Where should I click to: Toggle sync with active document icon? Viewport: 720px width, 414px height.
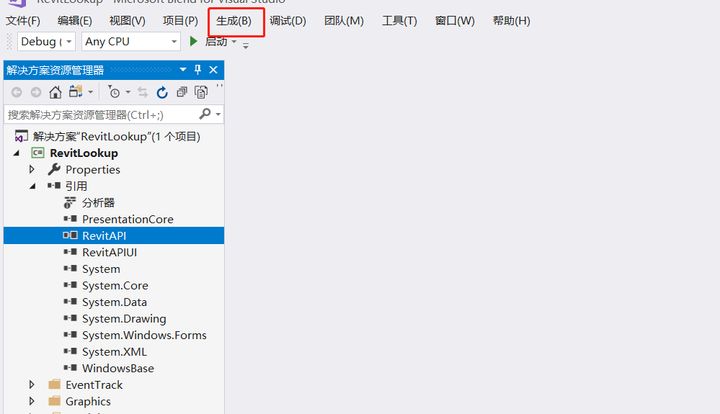[x=143, y=92]
